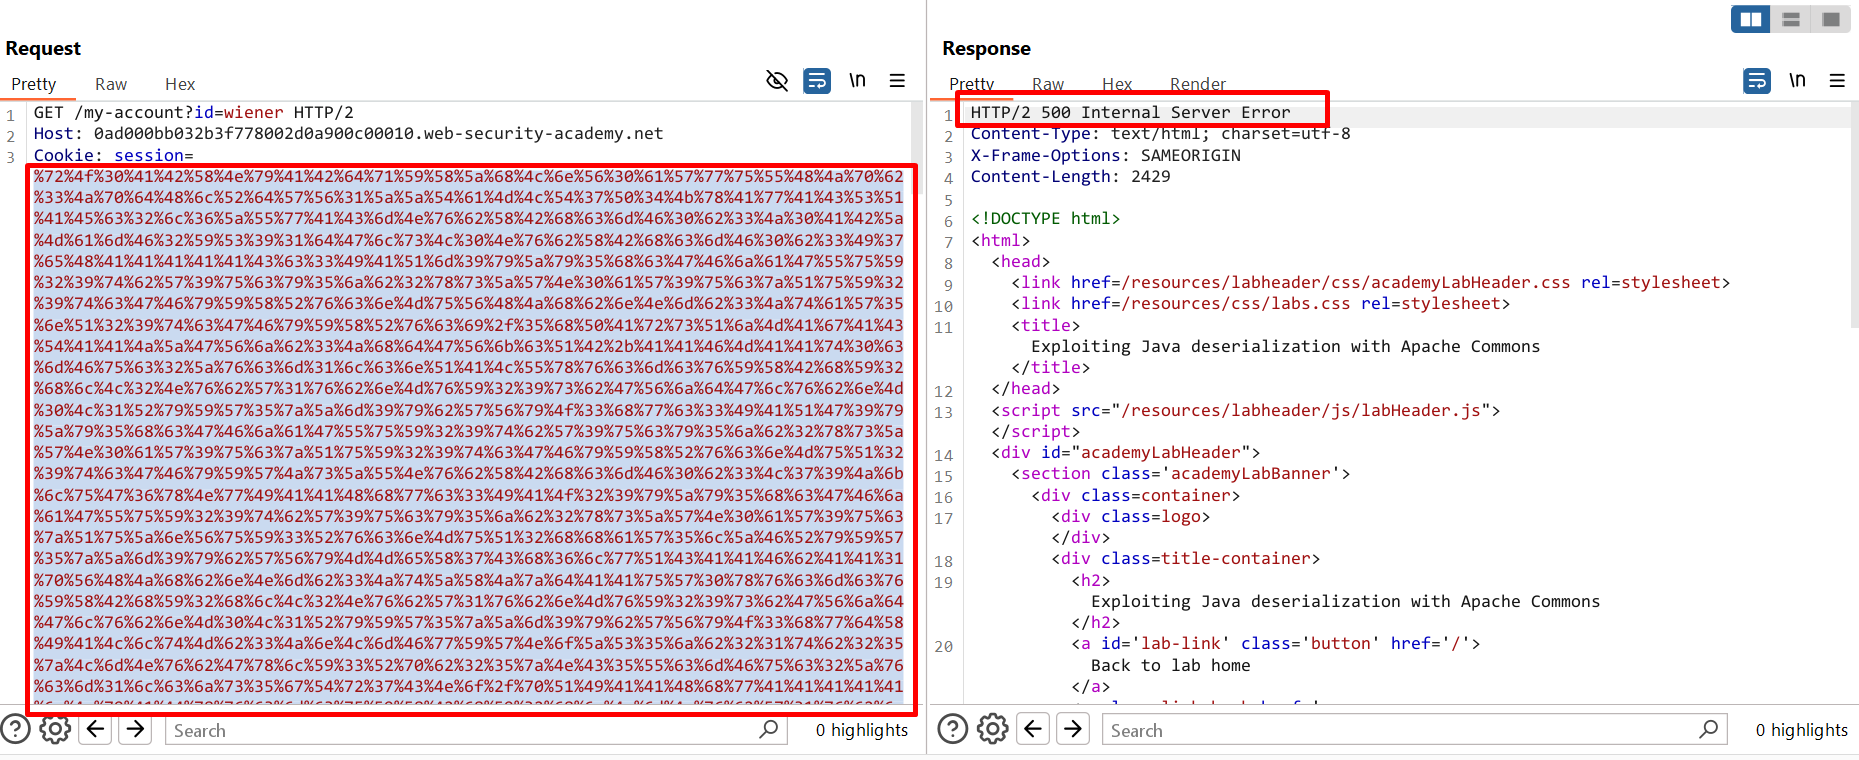Image resolution: width=1859 pixels, height=760 pixels.
Task: Click the div id academyLabHeader line
Action: pyautogui.click(x=1125, y=453)
